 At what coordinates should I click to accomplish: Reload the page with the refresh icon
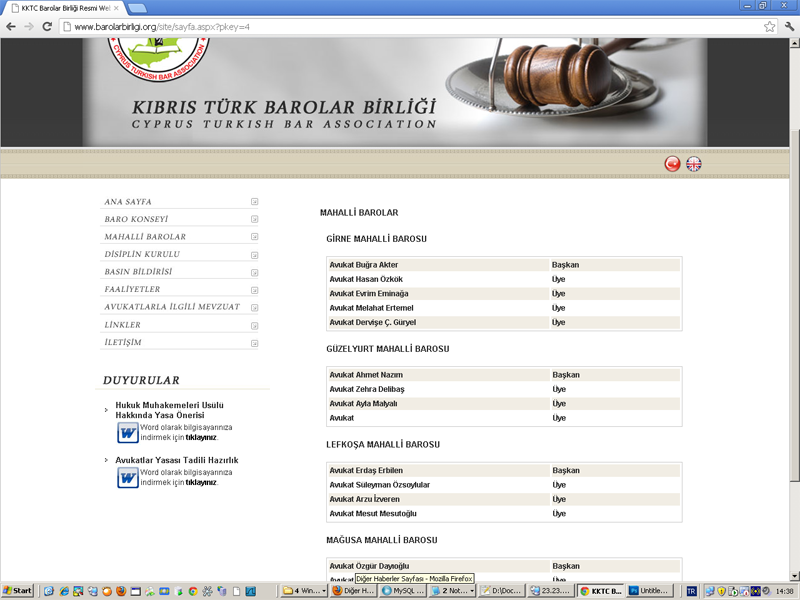pos(47,27)
